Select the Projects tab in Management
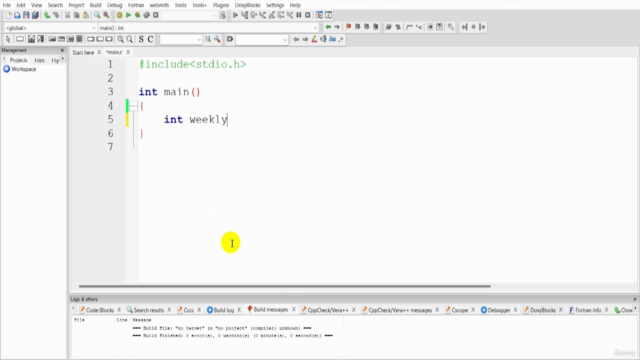The width and height of the screenshot is (640, 360). pos(18,60)
